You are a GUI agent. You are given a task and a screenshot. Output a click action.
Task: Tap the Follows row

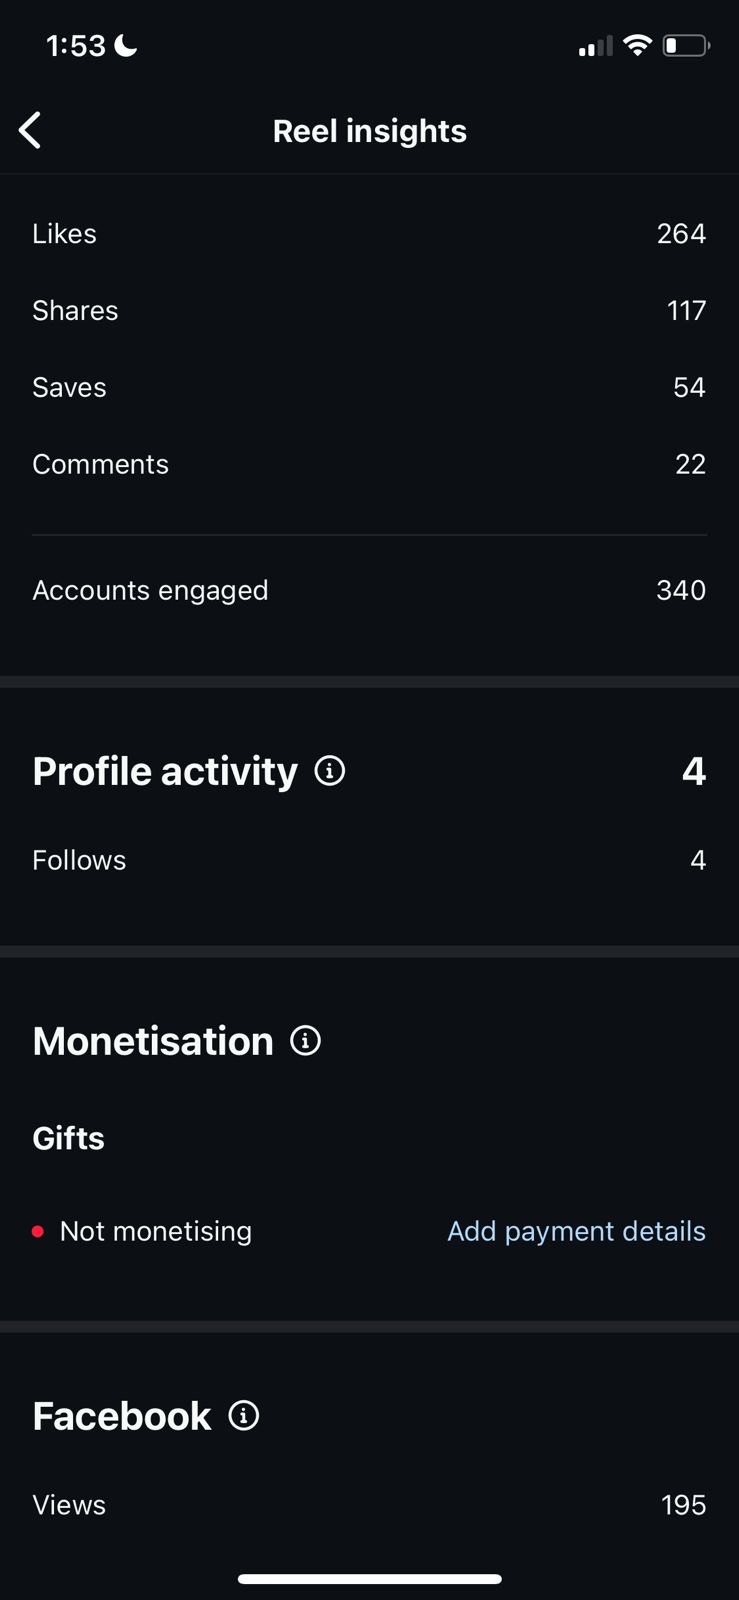point(369,861)
